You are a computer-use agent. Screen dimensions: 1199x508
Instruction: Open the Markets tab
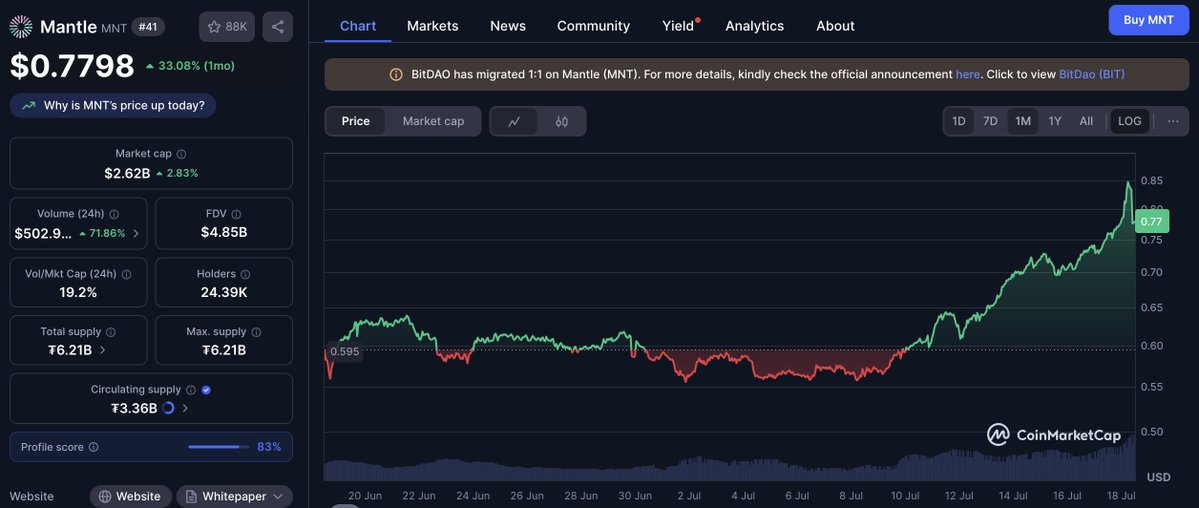click(433, 26)
